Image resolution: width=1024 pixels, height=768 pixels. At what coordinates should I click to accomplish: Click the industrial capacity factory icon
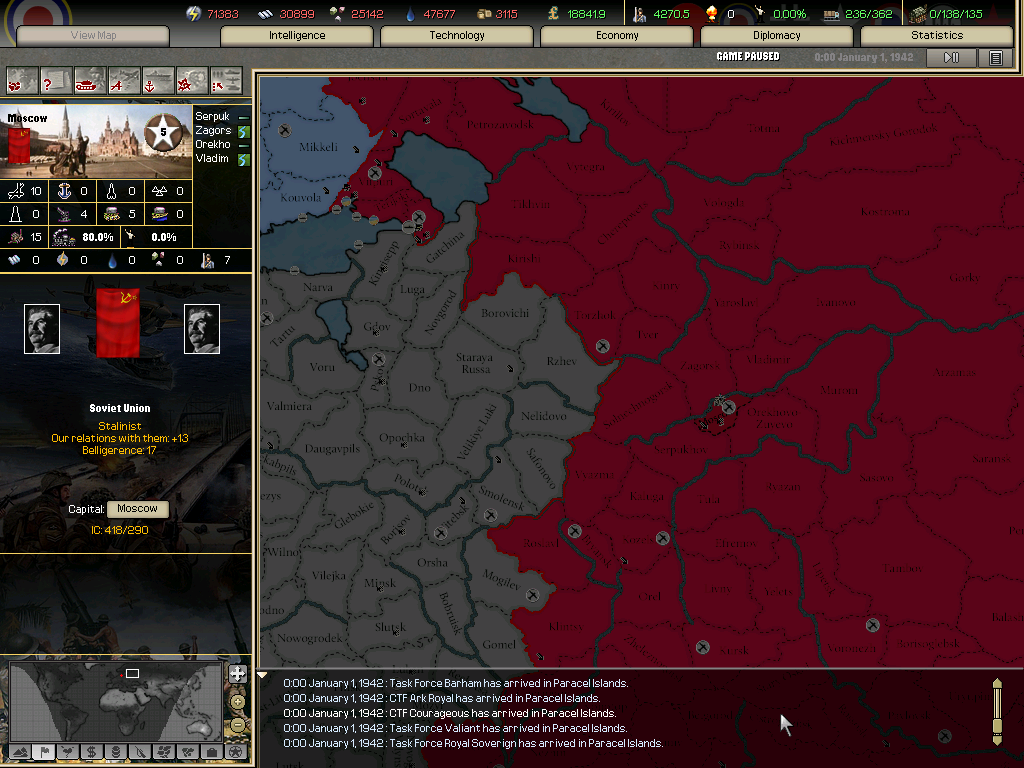coord(918,14)
